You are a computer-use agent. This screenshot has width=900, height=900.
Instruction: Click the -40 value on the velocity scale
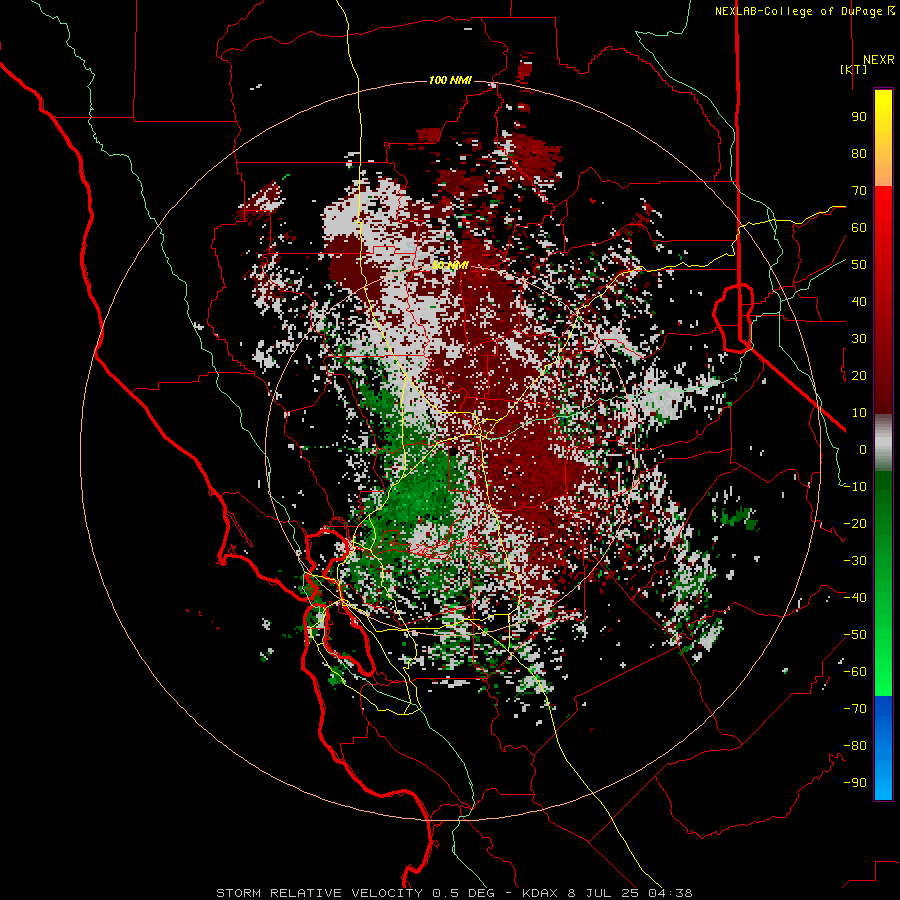click(855, 598)
